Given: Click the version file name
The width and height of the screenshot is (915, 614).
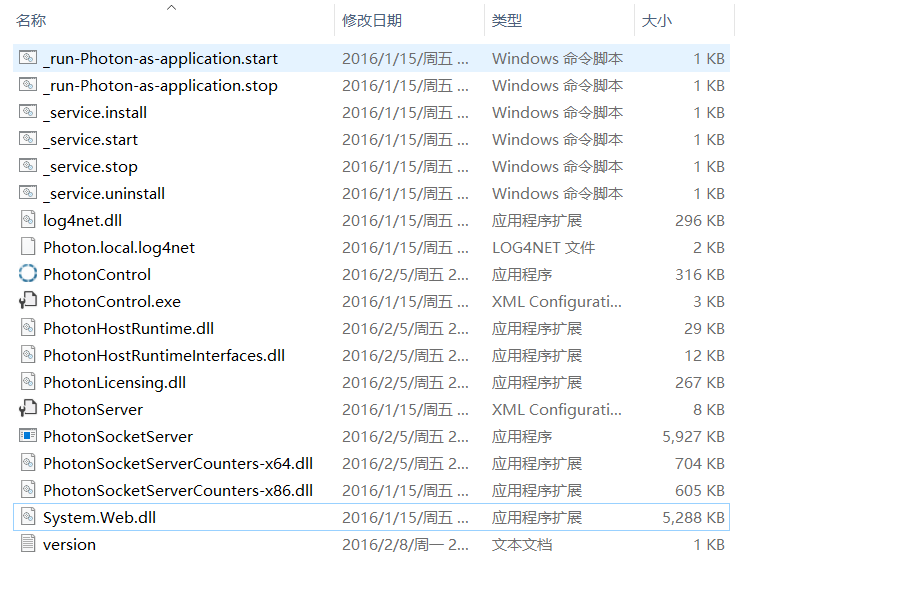Looking at the screenshot, I should [69, 545].
